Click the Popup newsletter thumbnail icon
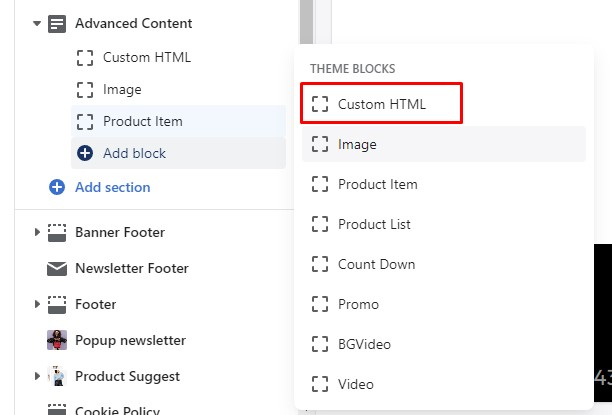The image size is (612, 415). pos(57,340)
